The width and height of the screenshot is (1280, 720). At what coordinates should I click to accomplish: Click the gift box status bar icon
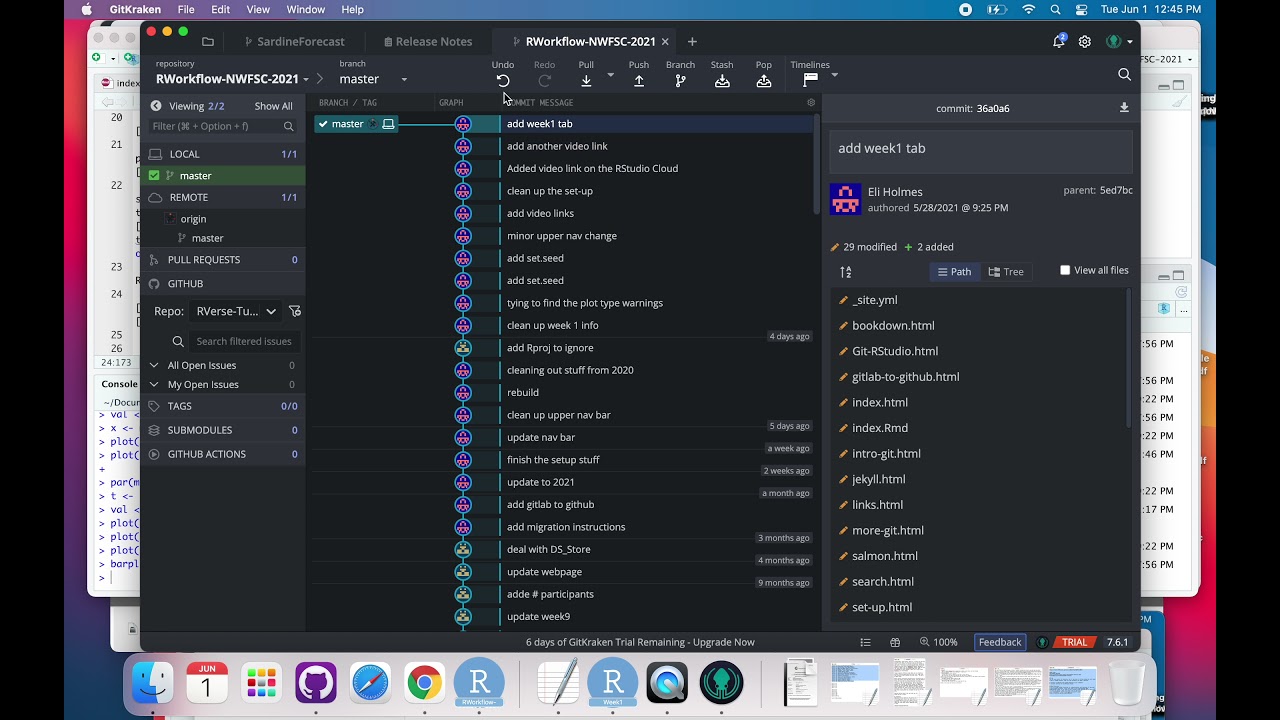895,642
